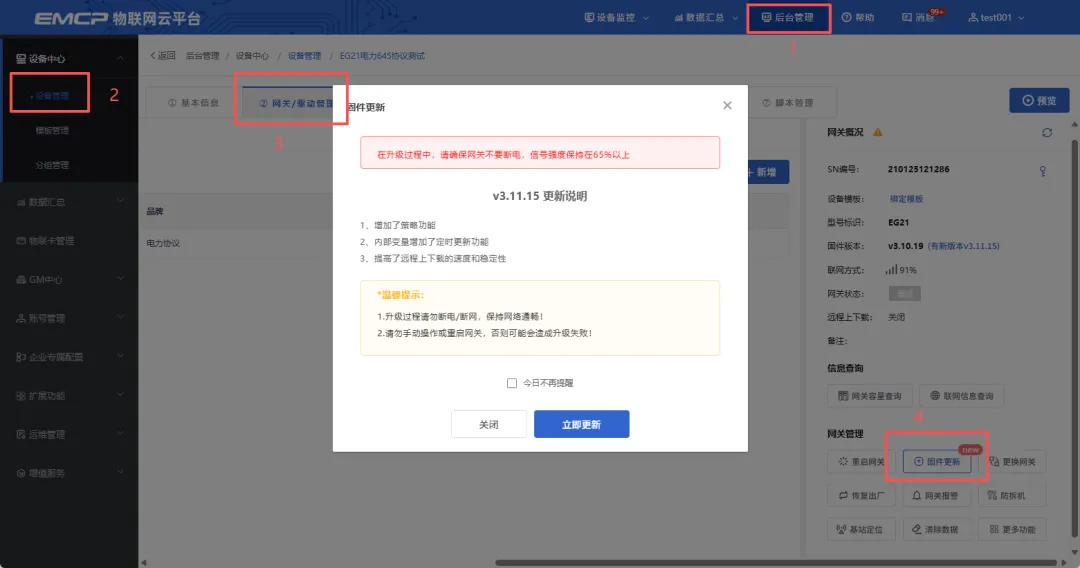Viewport: 1080px width, 568px height.
Task: Click the refresh icon in 网关概况
Action: (x=1047, y=132)
